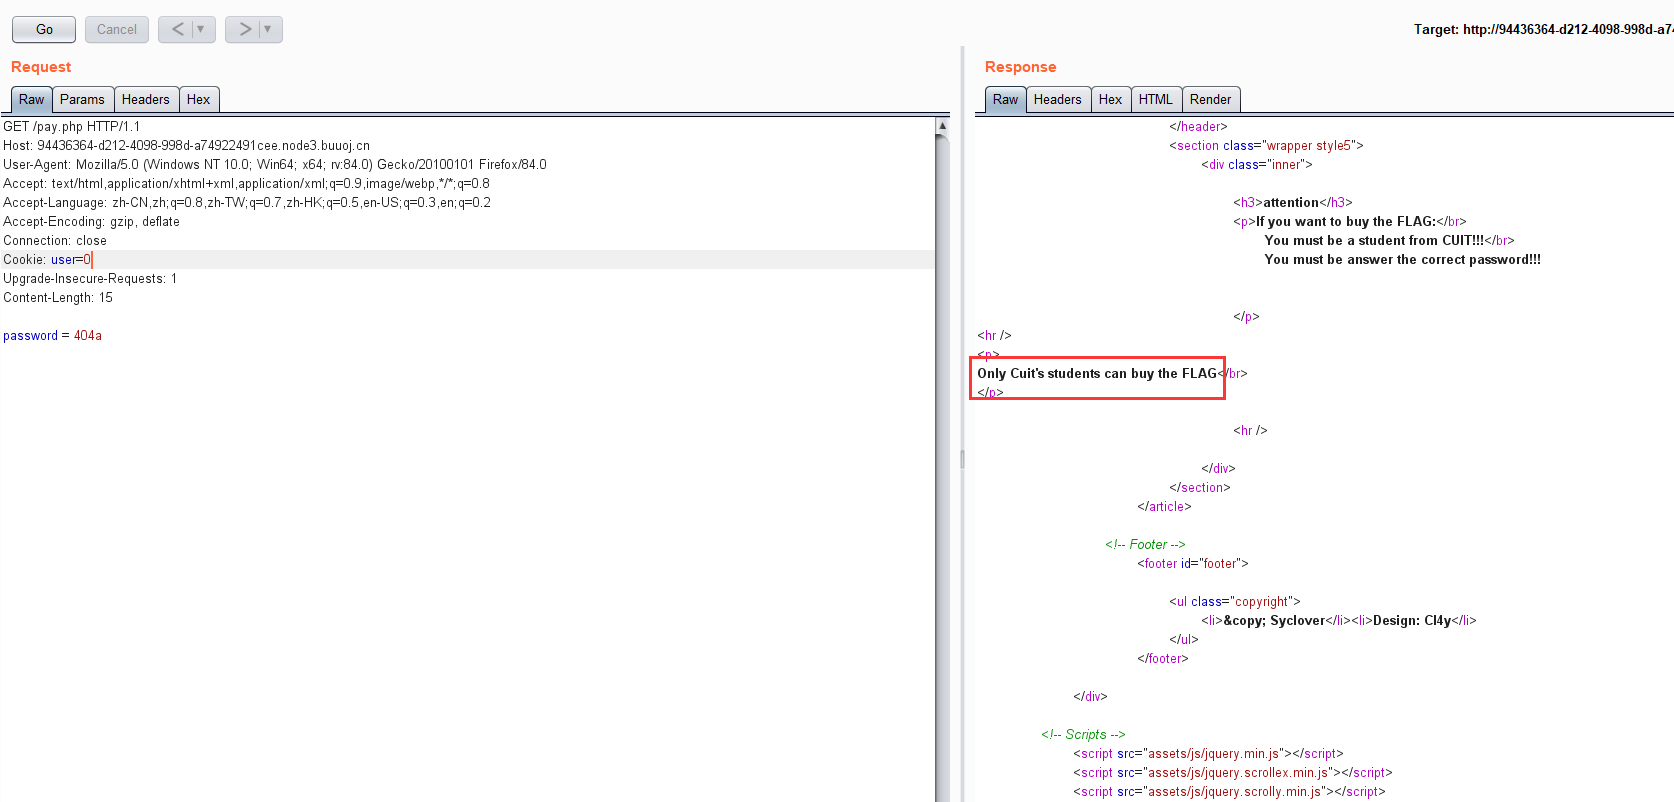Viewport: 1674px width, 802px height.
Task: Click the Cancel button
Action: tap(117, 29)
